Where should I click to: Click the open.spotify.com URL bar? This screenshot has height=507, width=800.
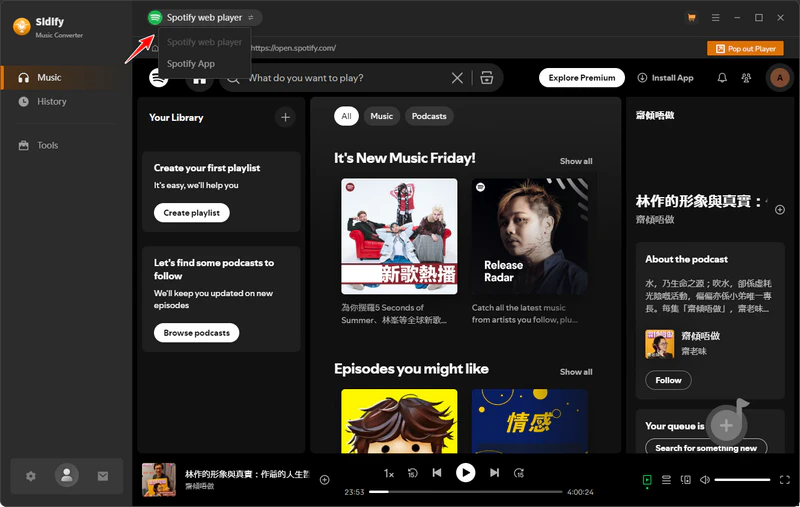[293, 48]
